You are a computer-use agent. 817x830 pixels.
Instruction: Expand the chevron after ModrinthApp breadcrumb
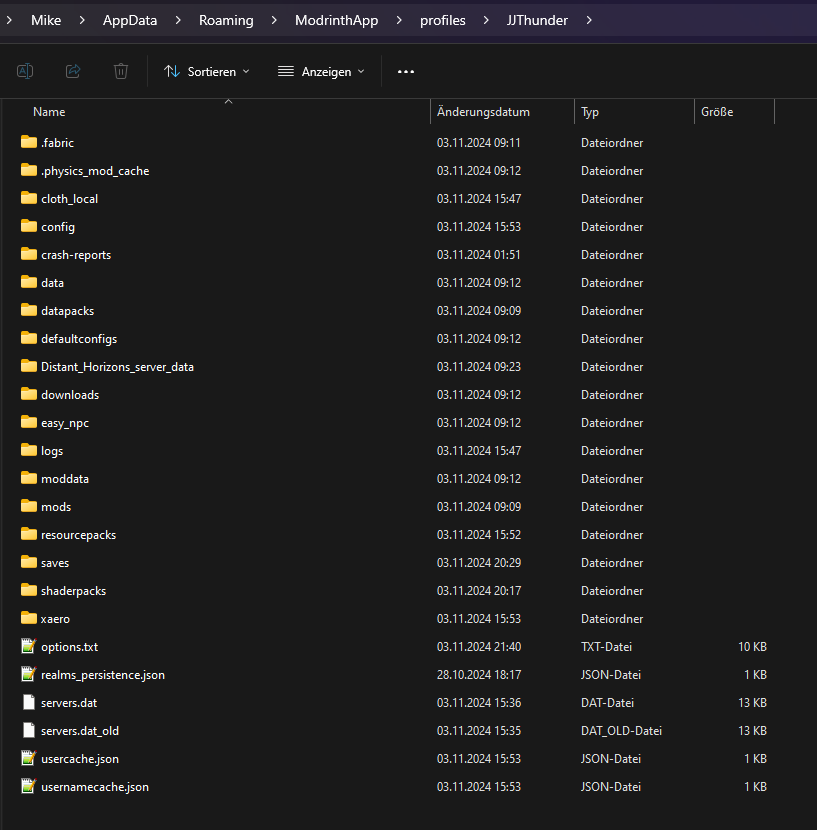(399, 20)
